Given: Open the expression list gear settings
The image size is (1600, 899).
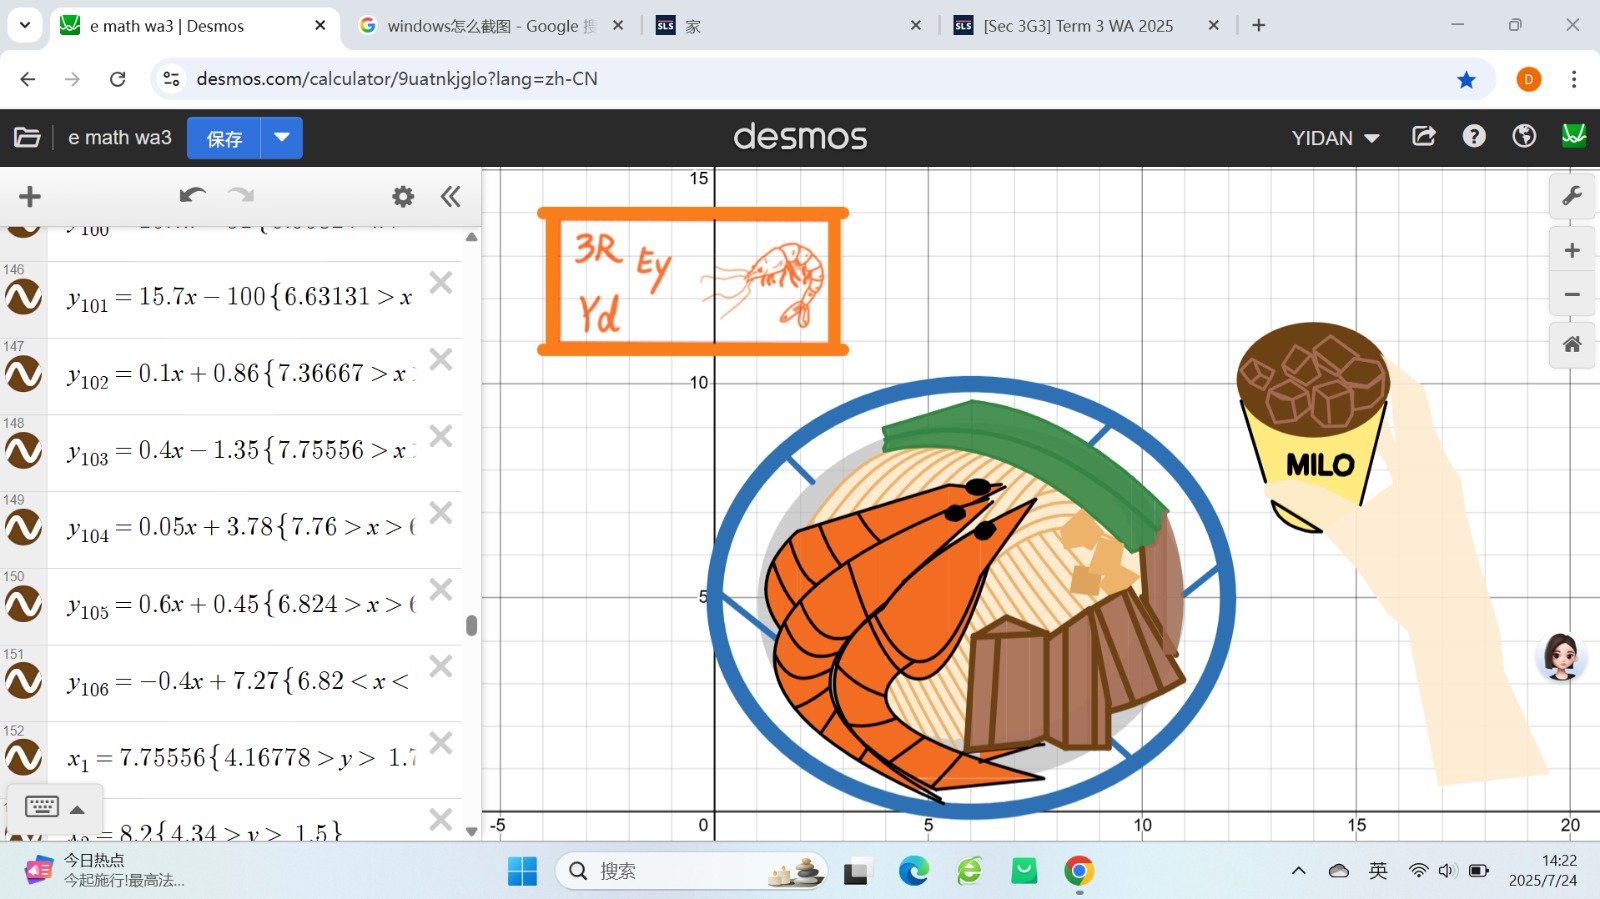Looking at the screenshot, I should coord(402,197).
